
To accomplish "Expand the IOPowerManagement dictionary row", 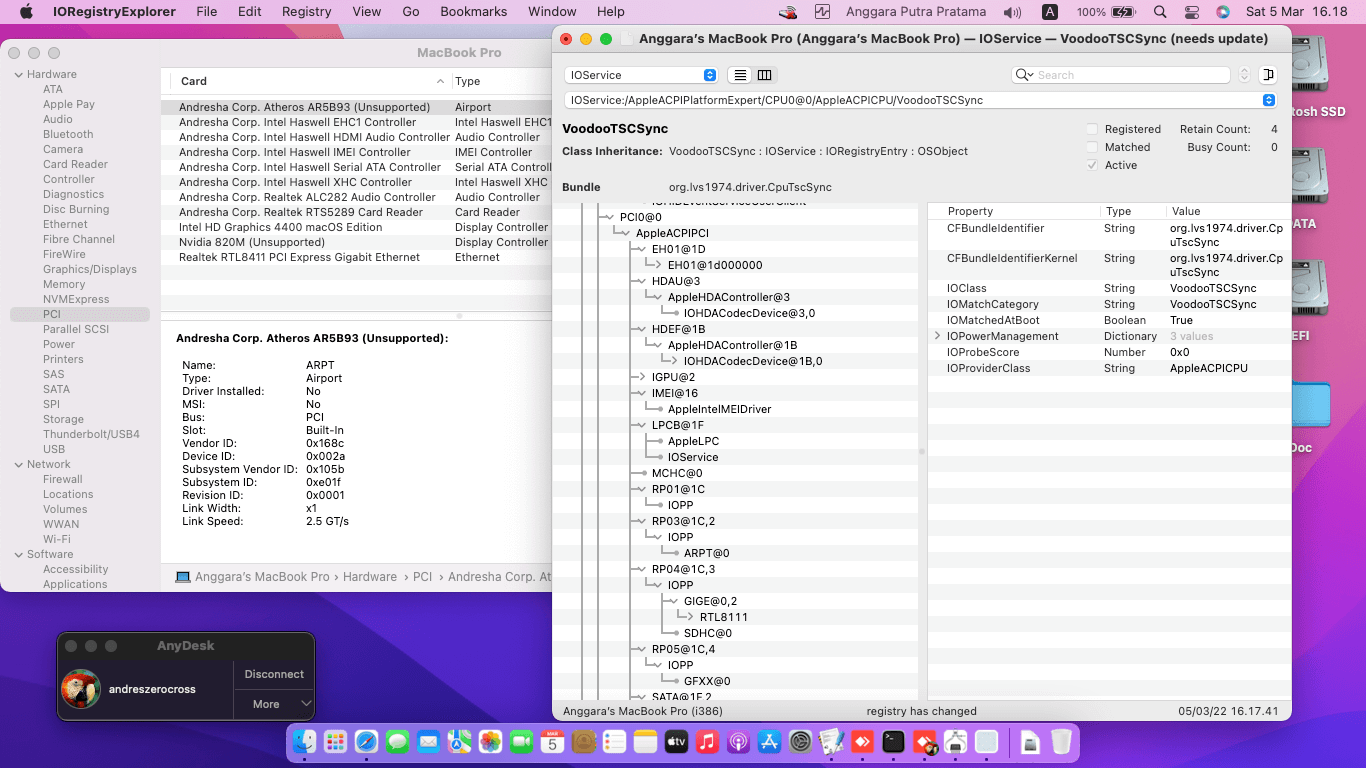I will (x=938, y=336).
